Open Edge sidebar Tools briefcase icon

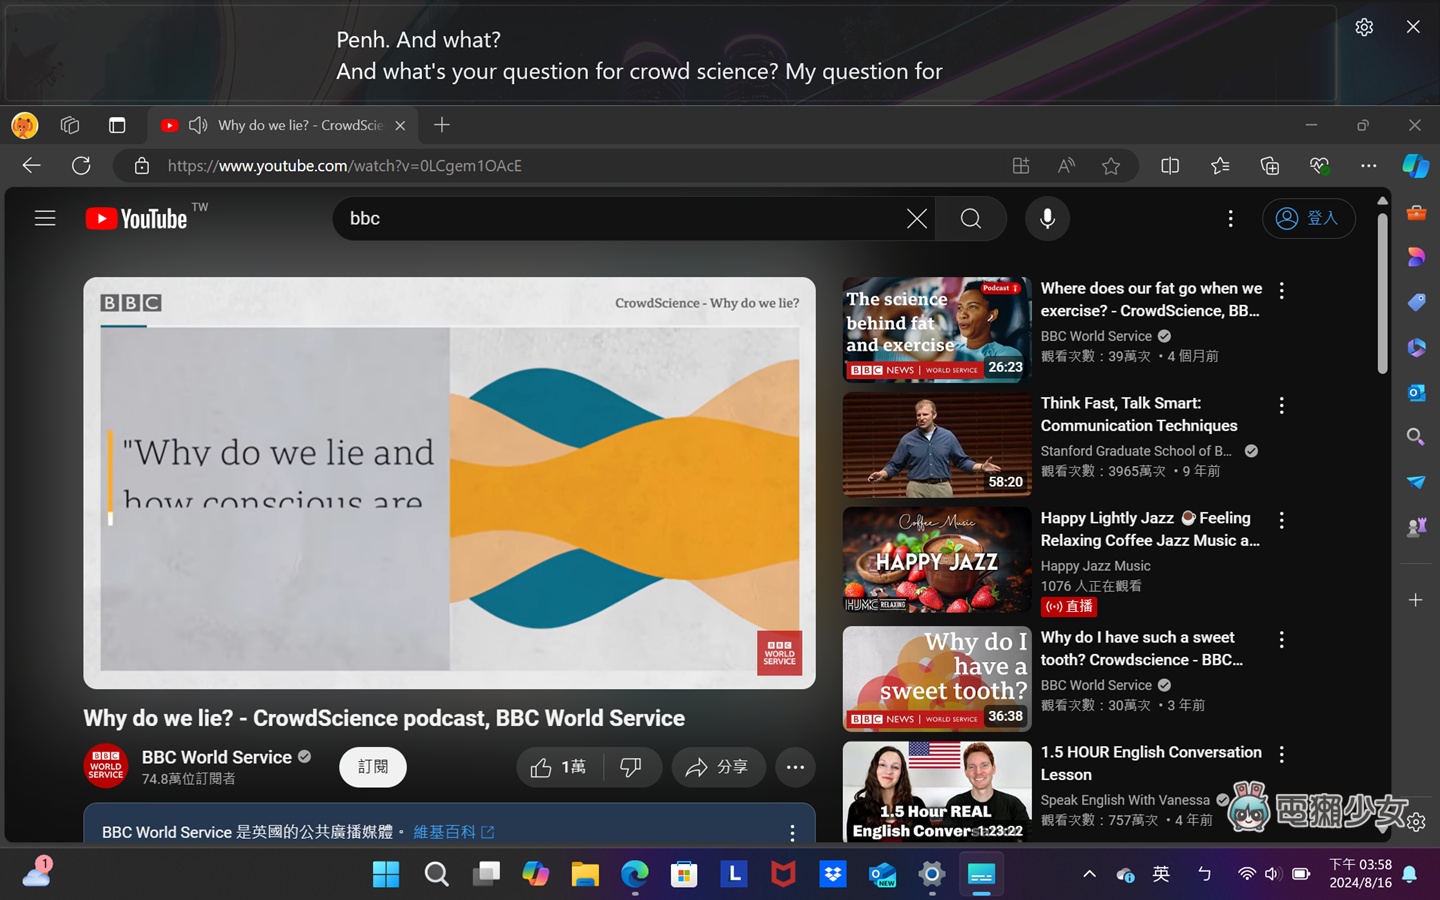coord(1415,212)
